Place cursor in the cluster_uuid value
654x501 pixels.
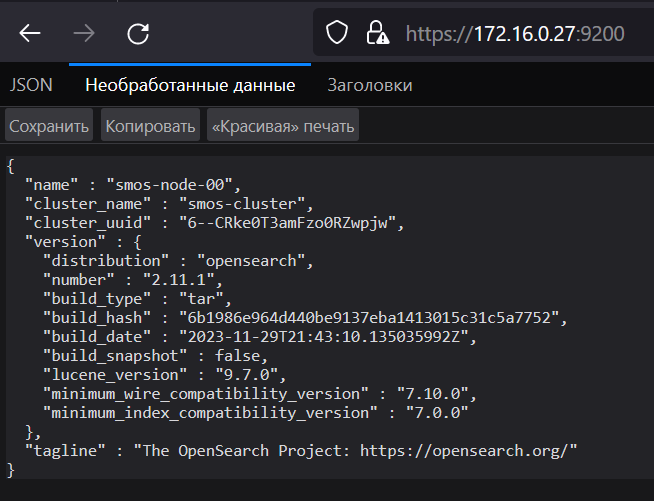point(290,222)
